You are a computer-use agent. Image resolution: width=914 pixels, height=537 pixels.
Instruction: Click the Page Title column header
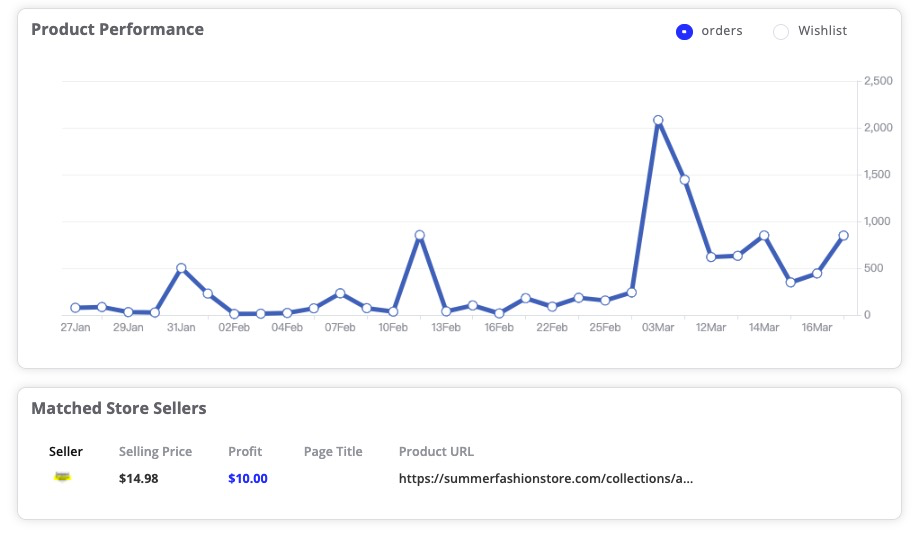[x=333, y=451]
